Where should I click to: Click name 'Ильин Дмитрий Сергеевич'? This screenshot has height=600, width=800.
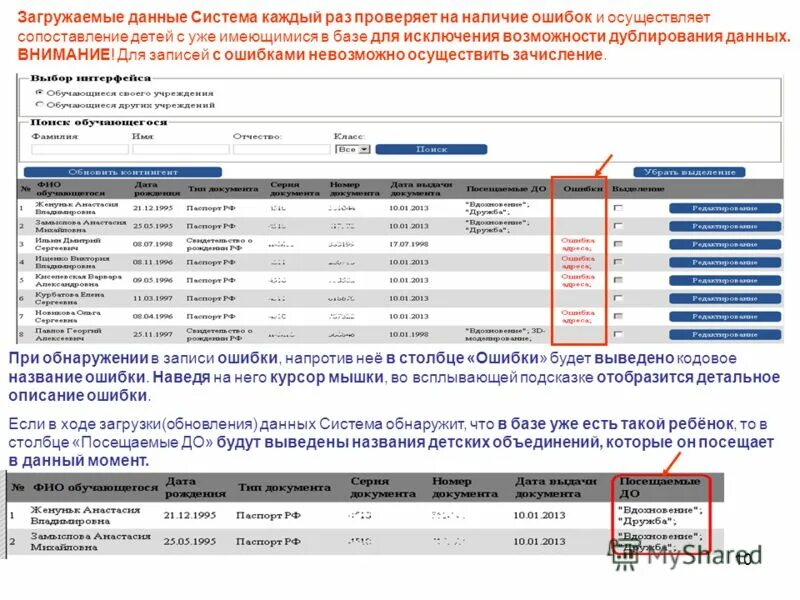click(x=68, y=244)
